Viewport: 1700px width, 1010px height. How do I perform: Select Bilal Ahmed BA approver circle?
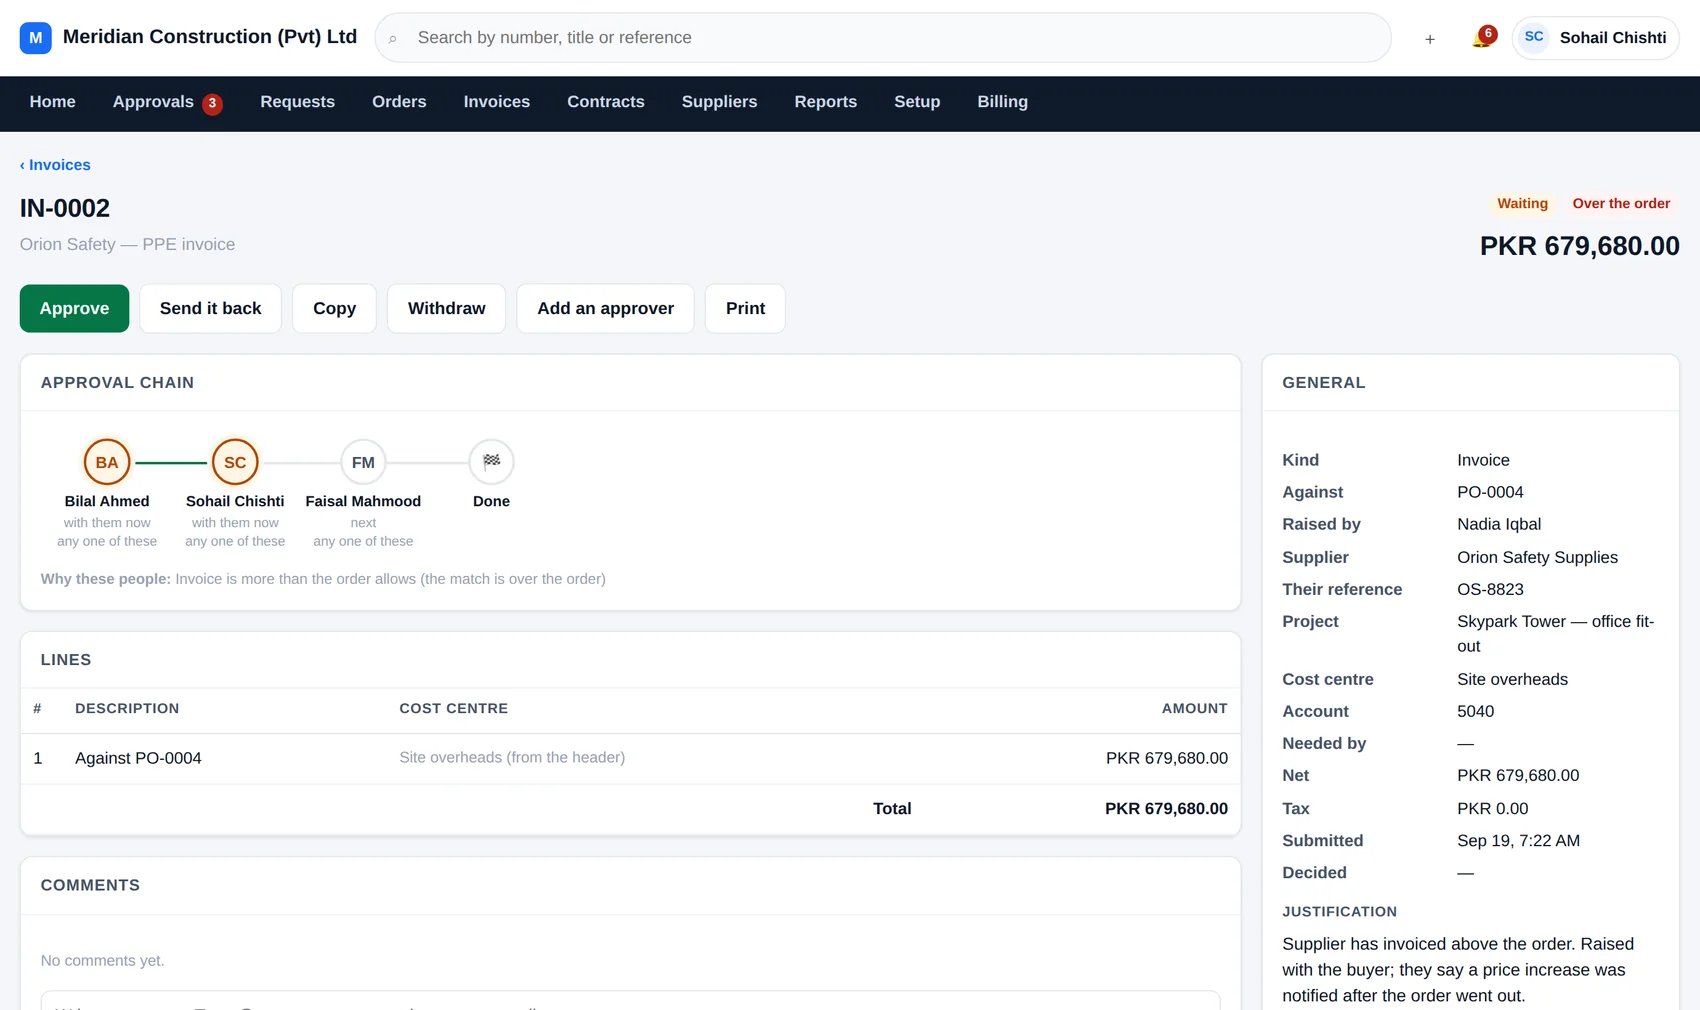107,462
